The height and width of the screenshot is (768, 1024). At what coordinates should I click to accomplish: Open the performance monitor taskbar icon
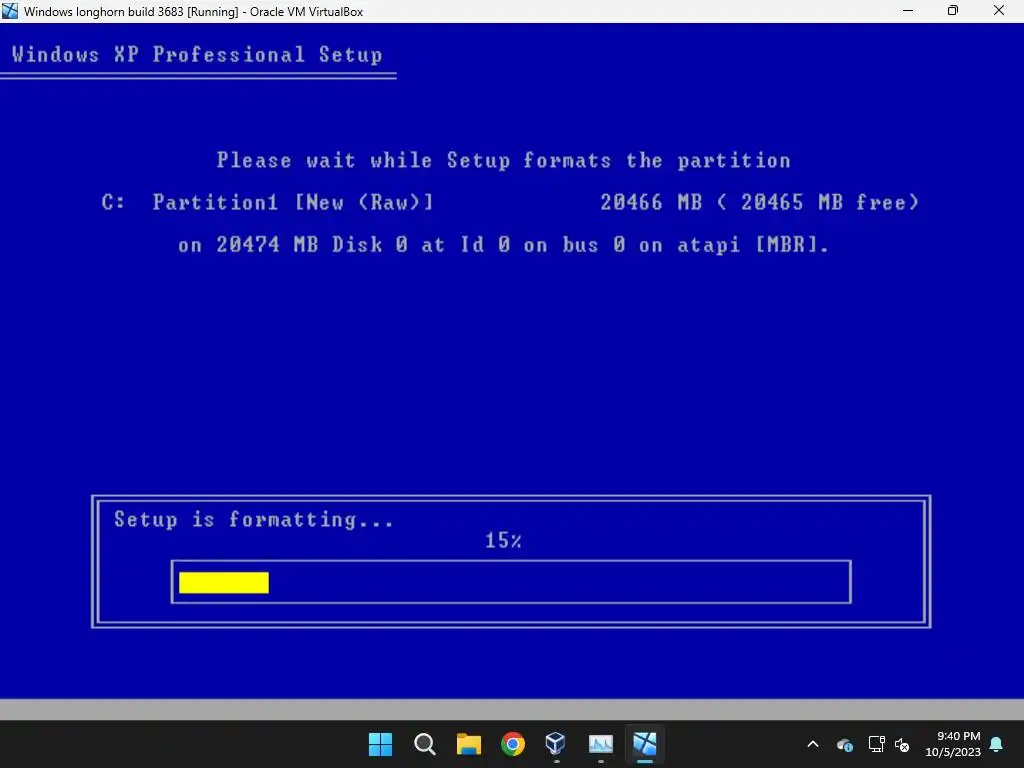[x=601, y=744]
